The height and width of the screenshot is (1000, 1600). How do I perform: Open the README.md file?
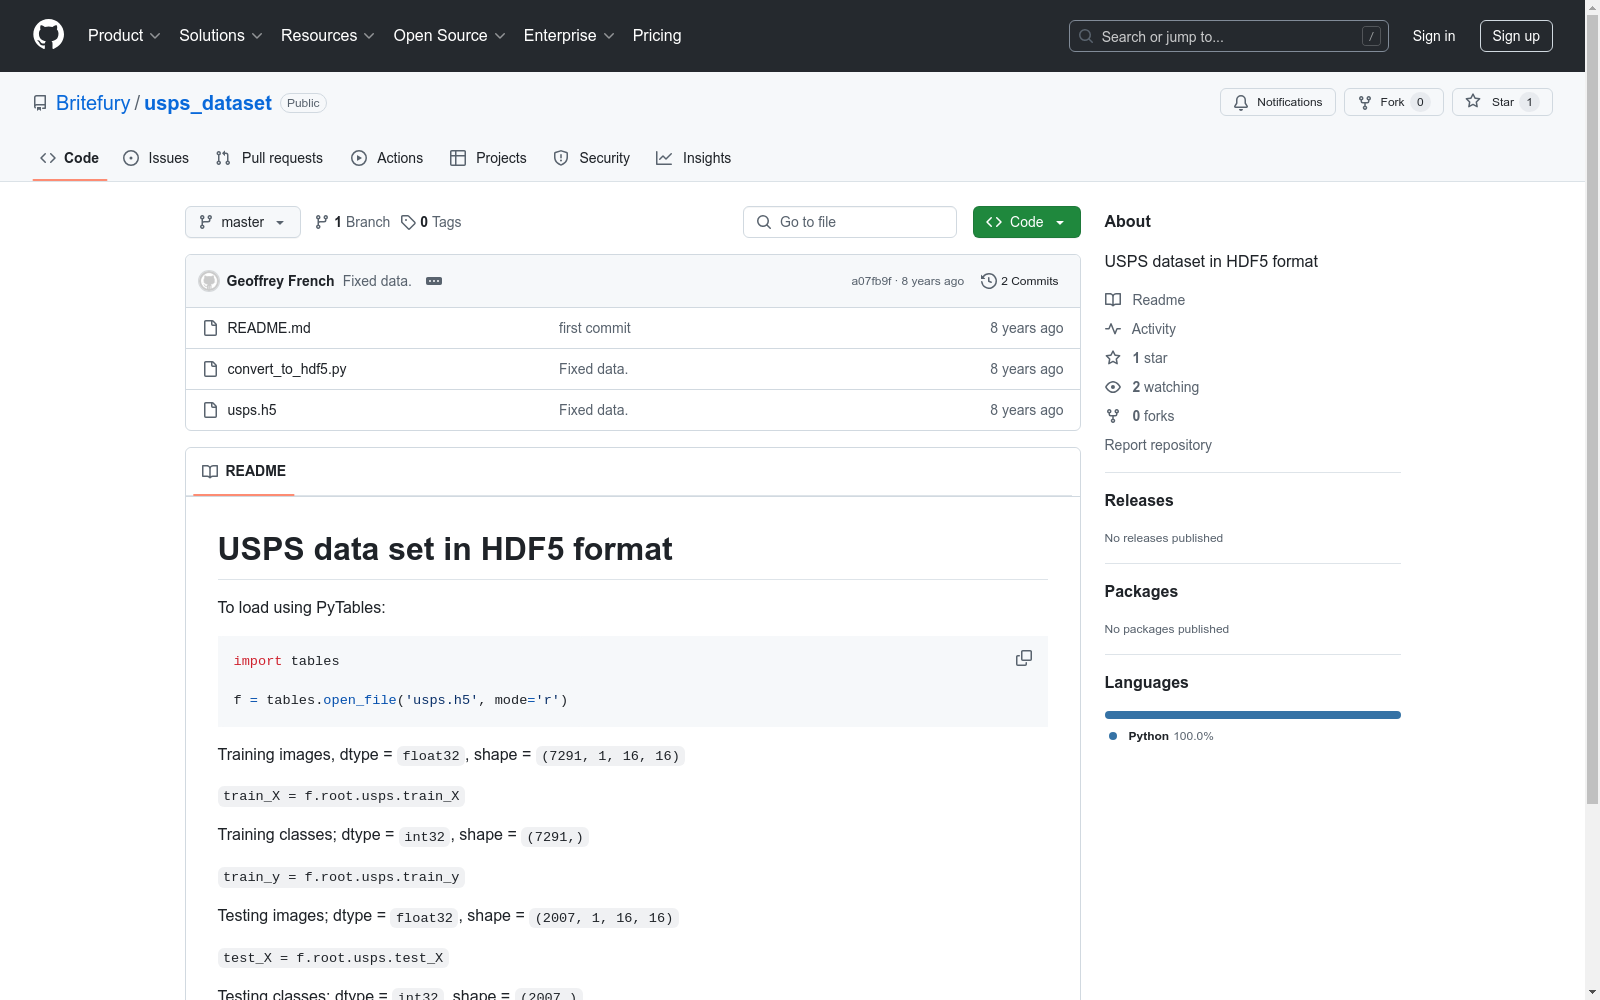(x=269, y=328)
